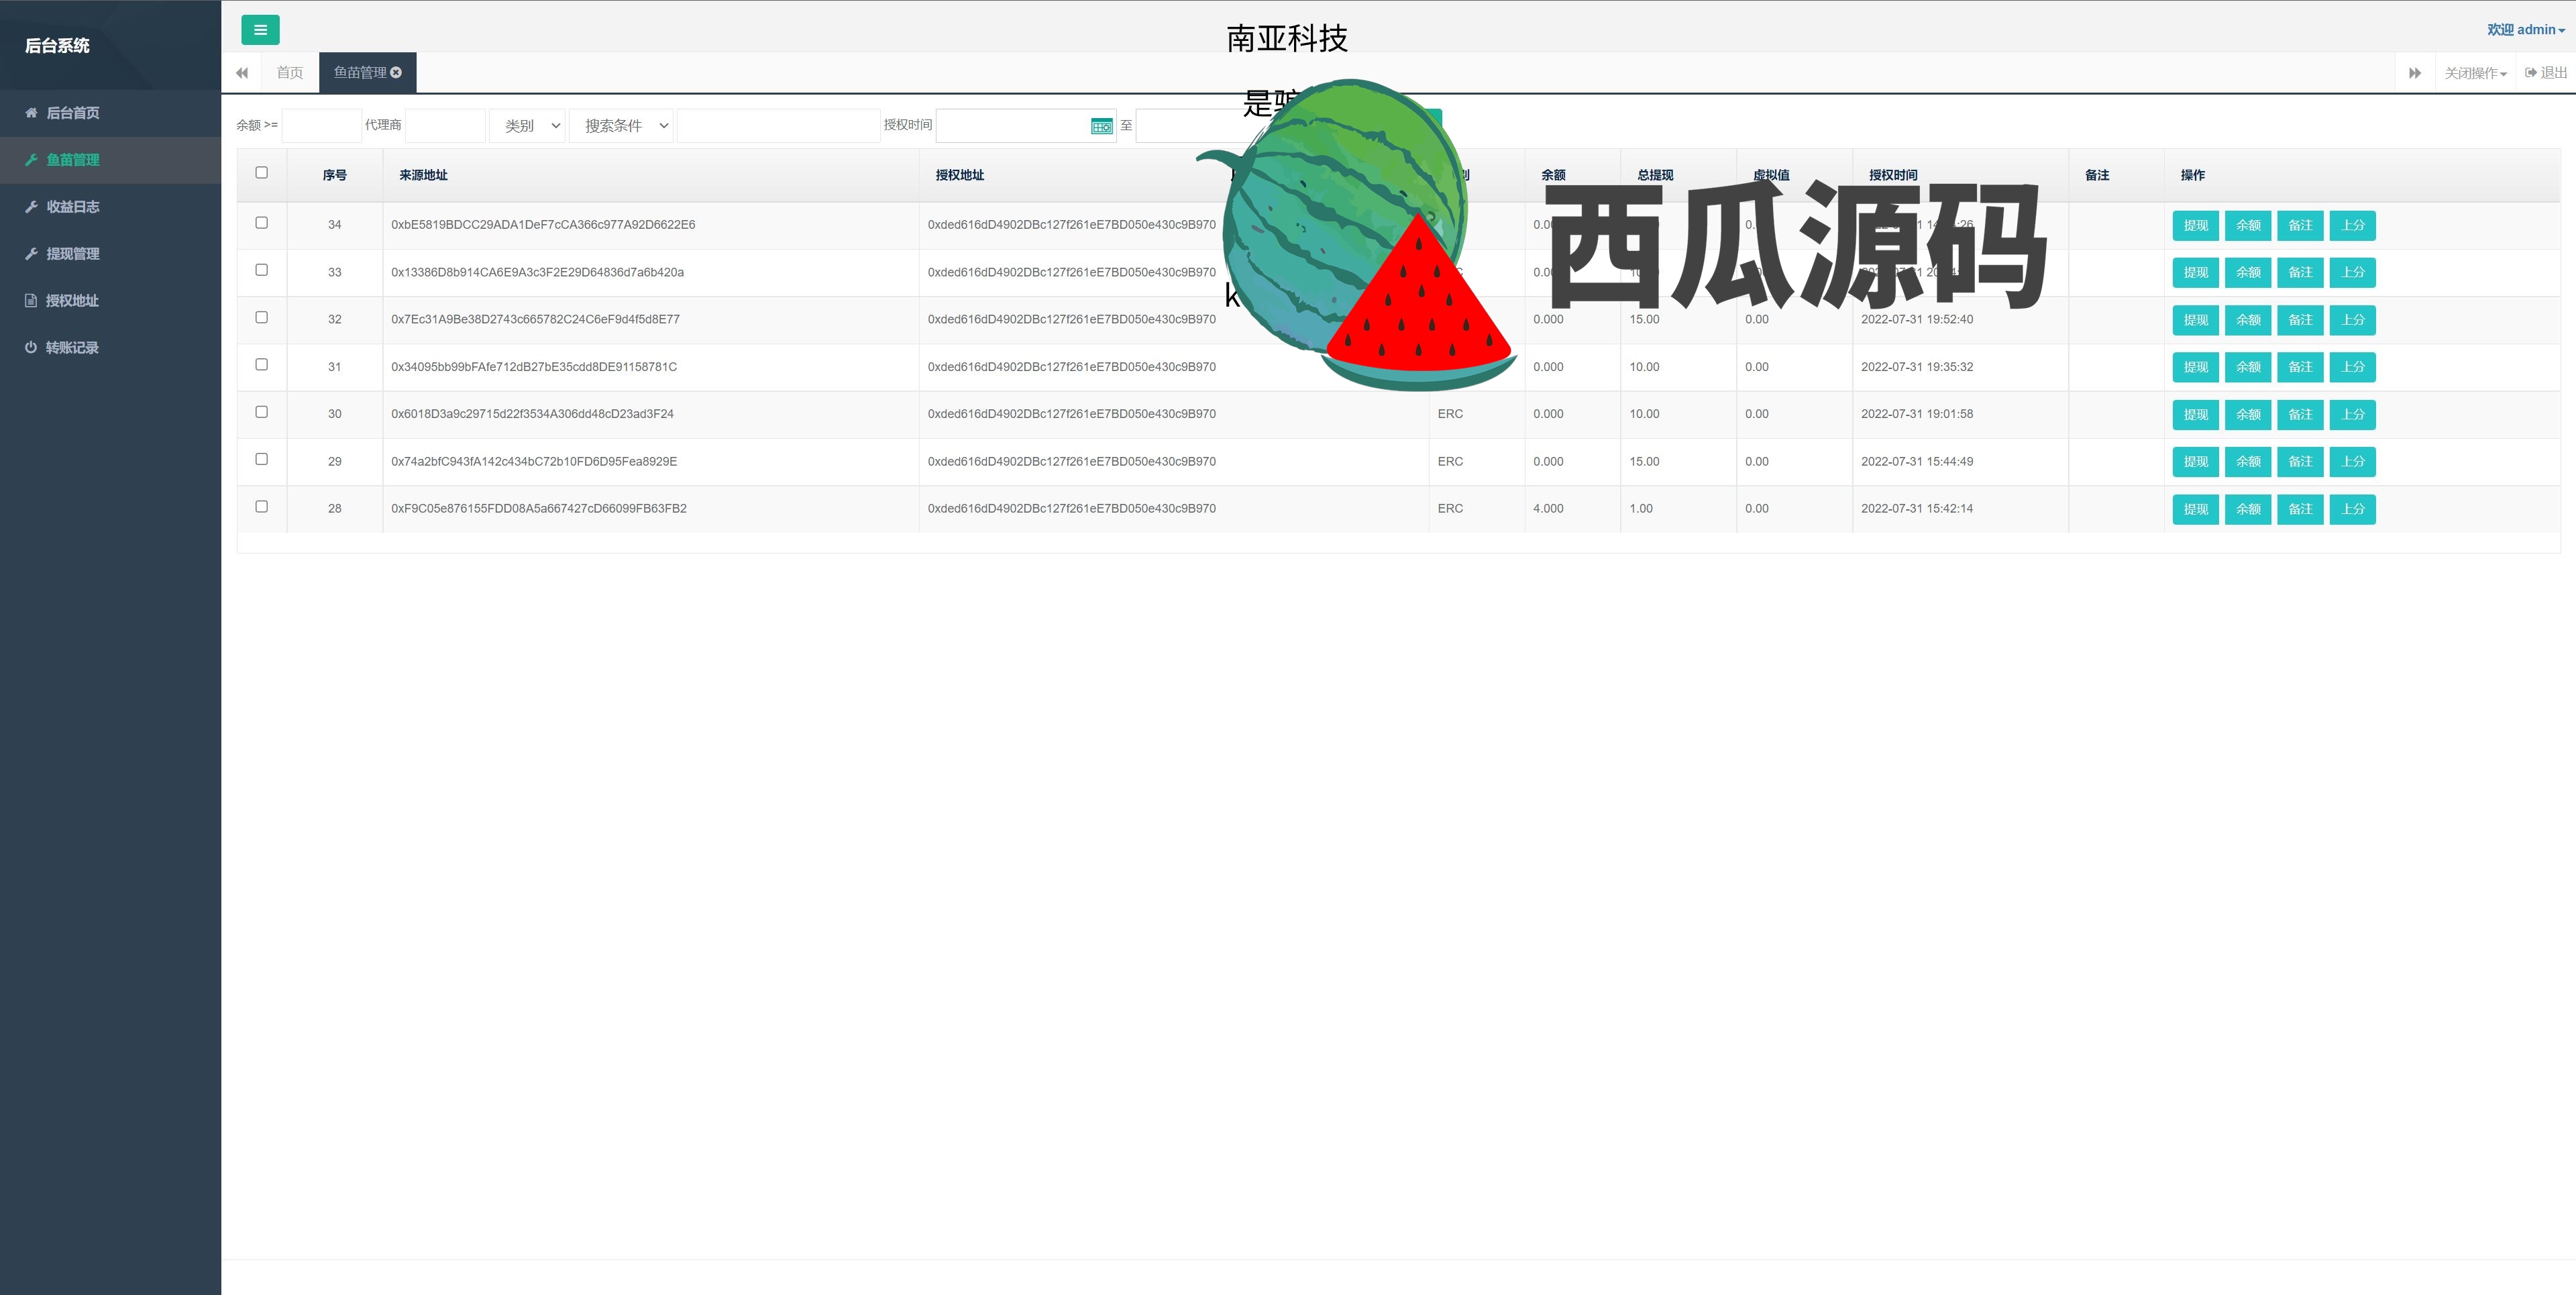The image size is (2576, 1295).
Task: Open 转账记录 in the sidebar
Action: click(110, 348)
